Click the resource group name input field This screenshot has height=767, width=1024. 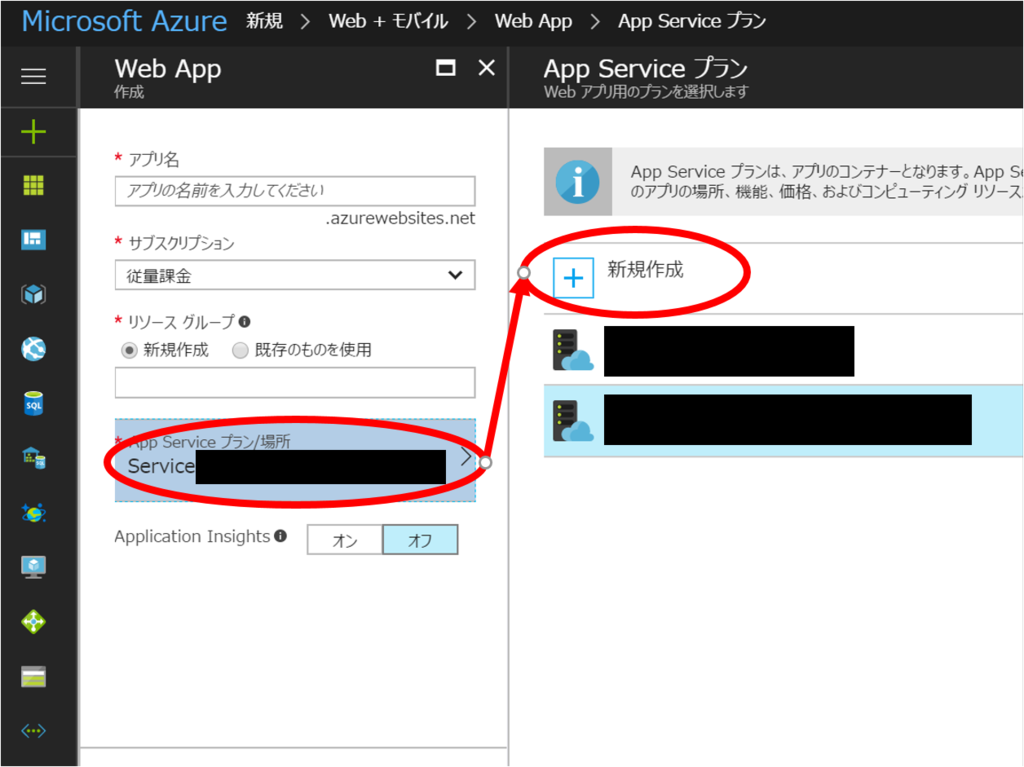(x=295, y=382)
